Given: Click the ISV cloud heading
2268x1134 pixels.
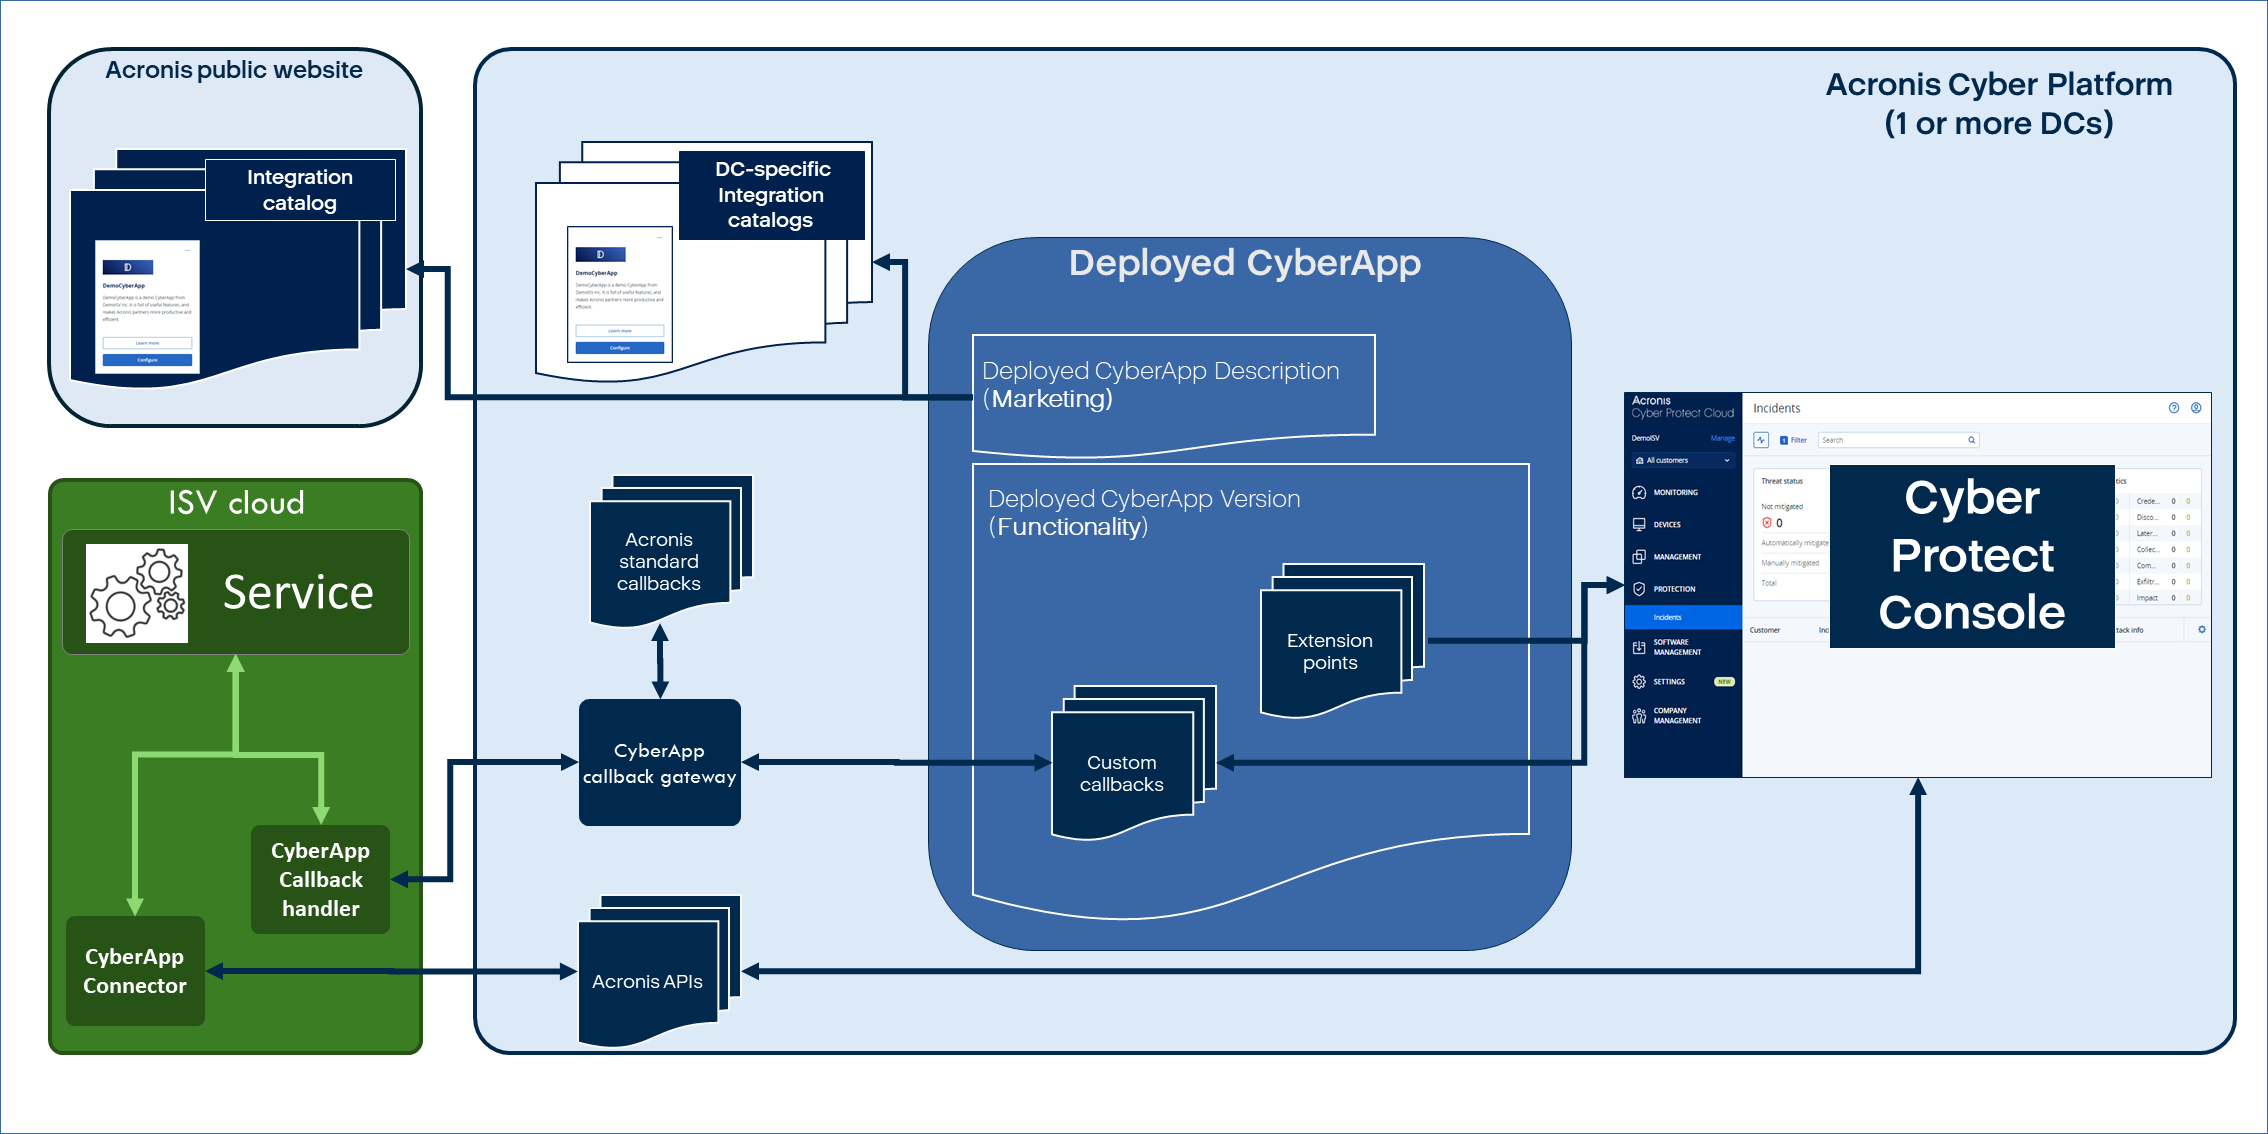Looking at the screenshot, I should (236, 503).
